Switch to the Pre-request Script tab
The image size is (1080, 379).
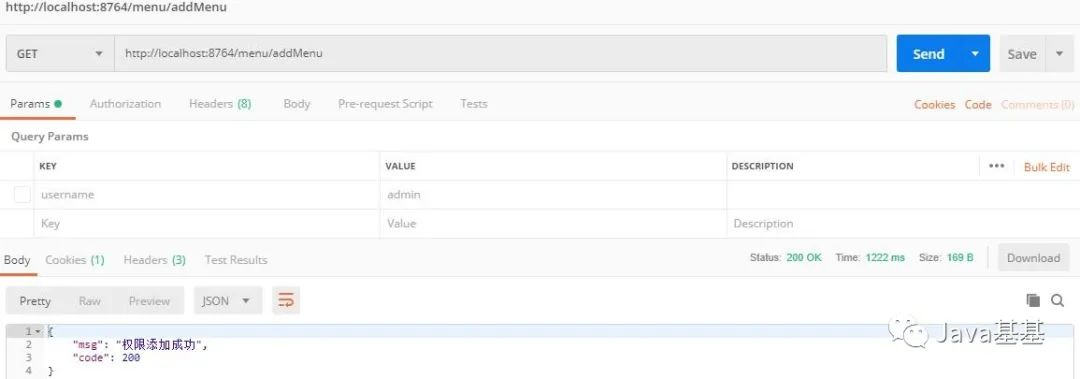click(385, 104)
